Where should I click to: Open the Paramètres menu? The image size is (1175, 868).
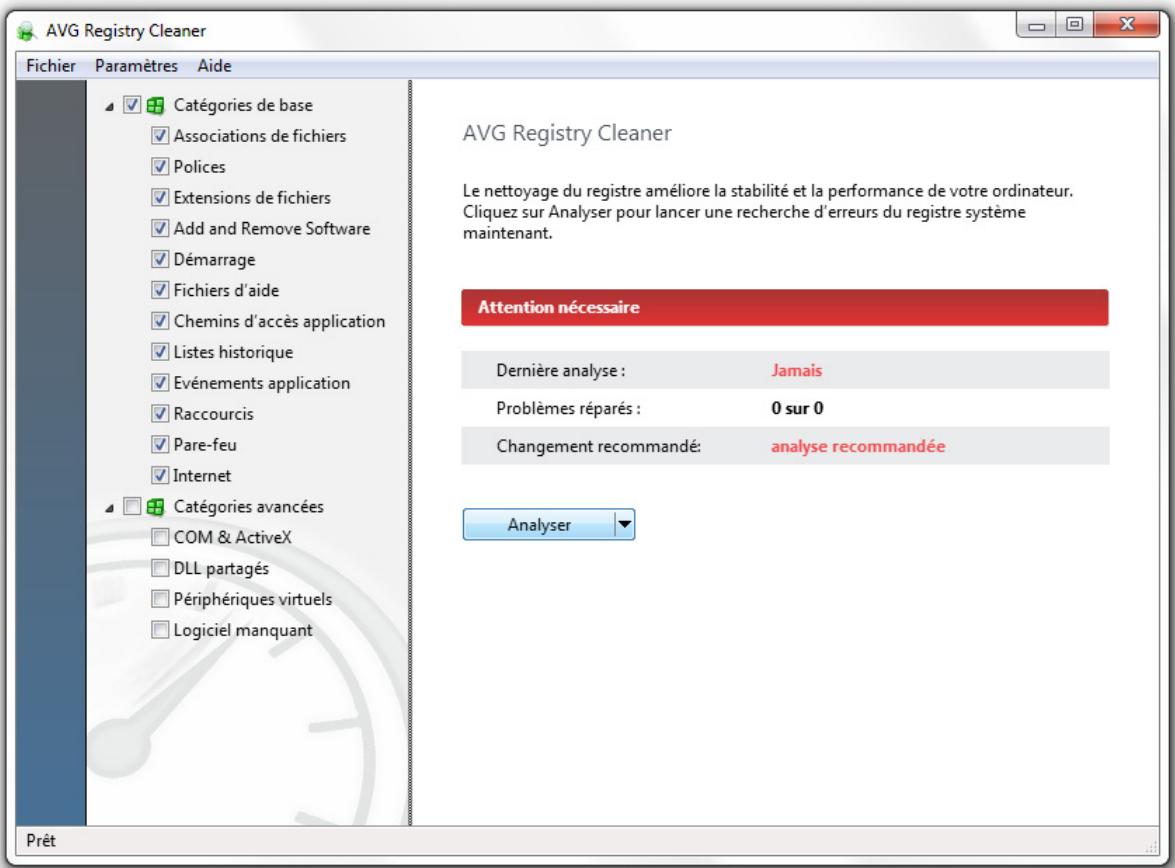coord(136,66)
